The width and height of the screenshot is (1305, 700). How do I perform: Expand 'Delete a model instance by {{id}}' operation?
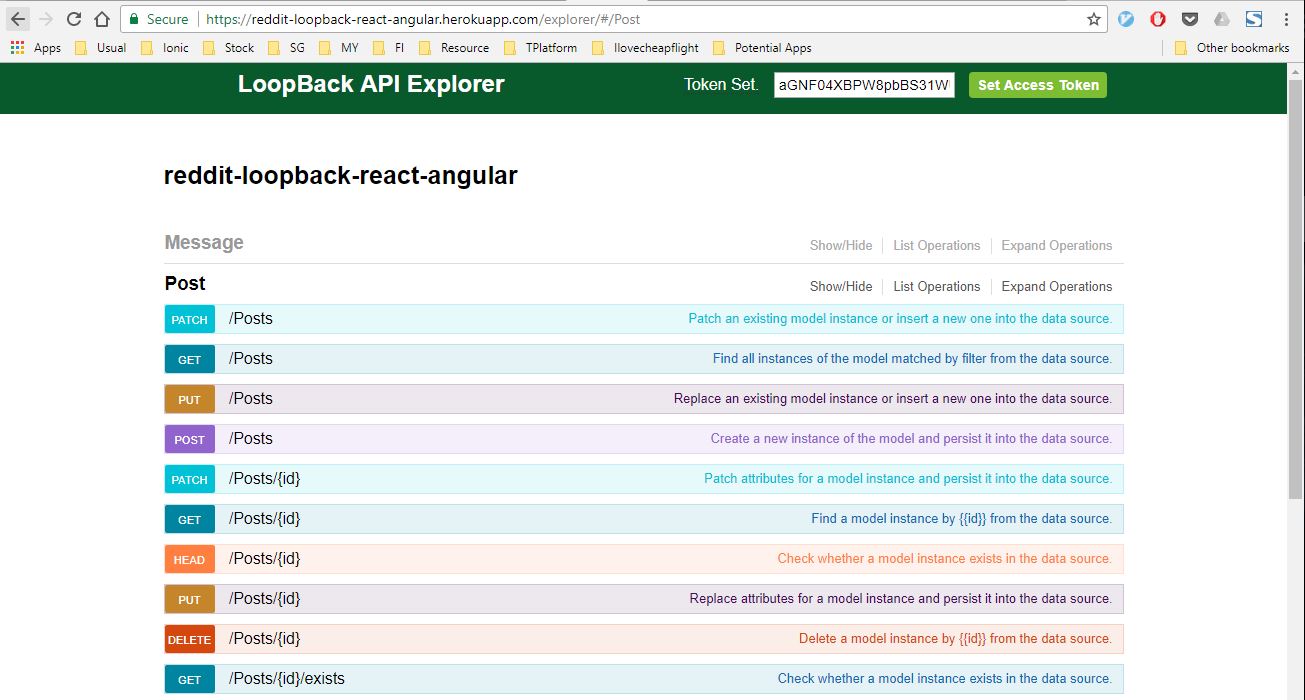tap(955, 639)
